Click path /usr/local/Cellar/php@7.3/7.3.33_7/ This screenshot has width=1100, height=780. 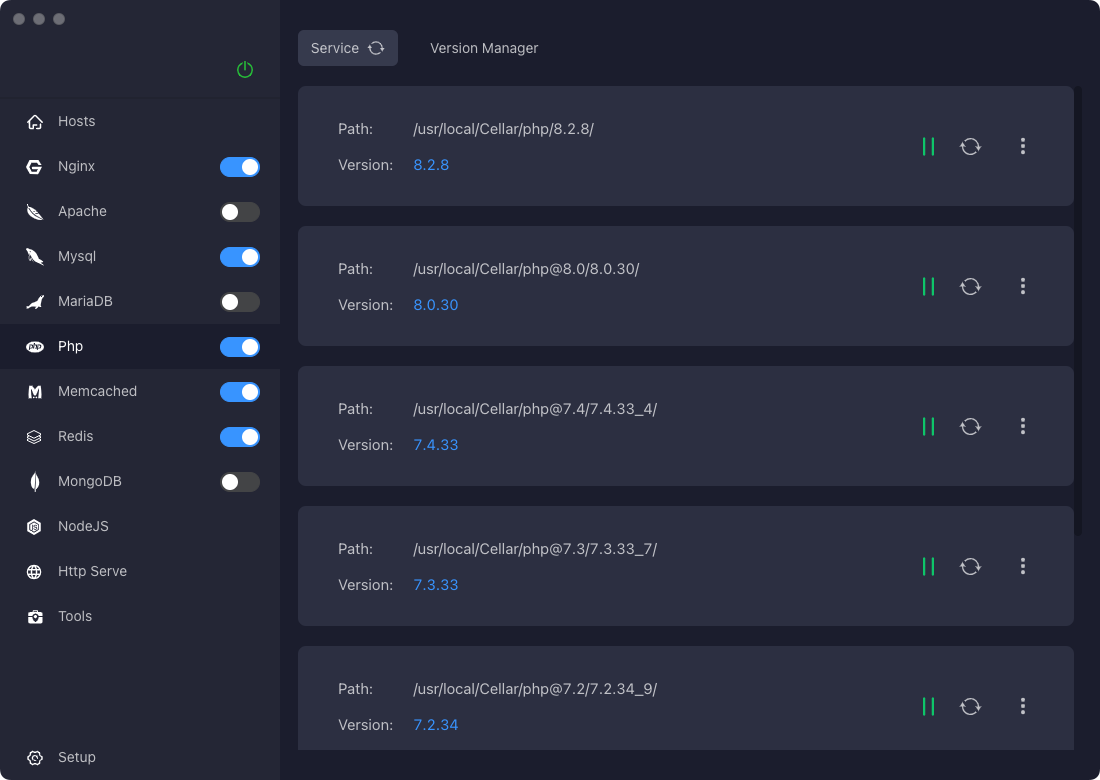coord(535,549)
